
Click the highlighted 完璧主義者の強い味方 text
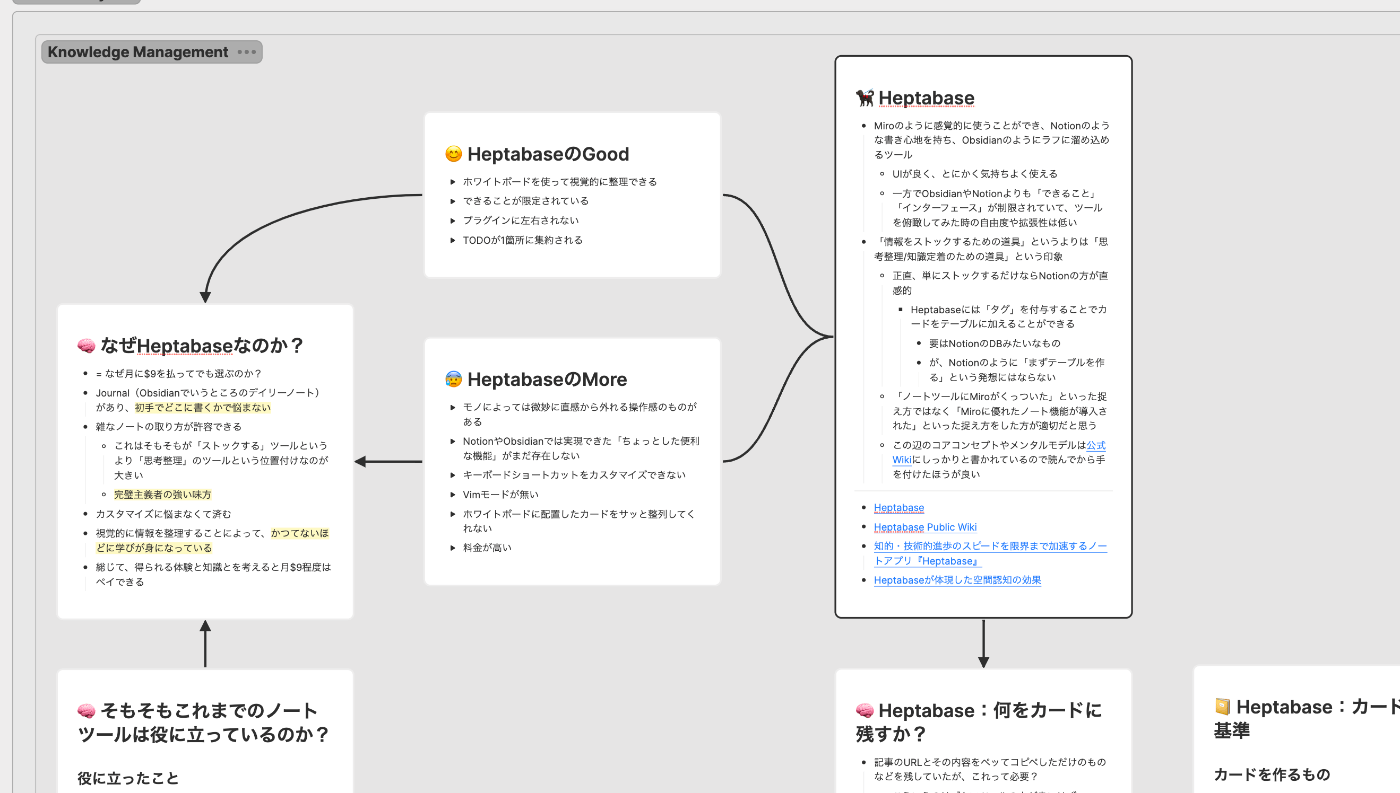pyautogui.click(x=162, y=495)
